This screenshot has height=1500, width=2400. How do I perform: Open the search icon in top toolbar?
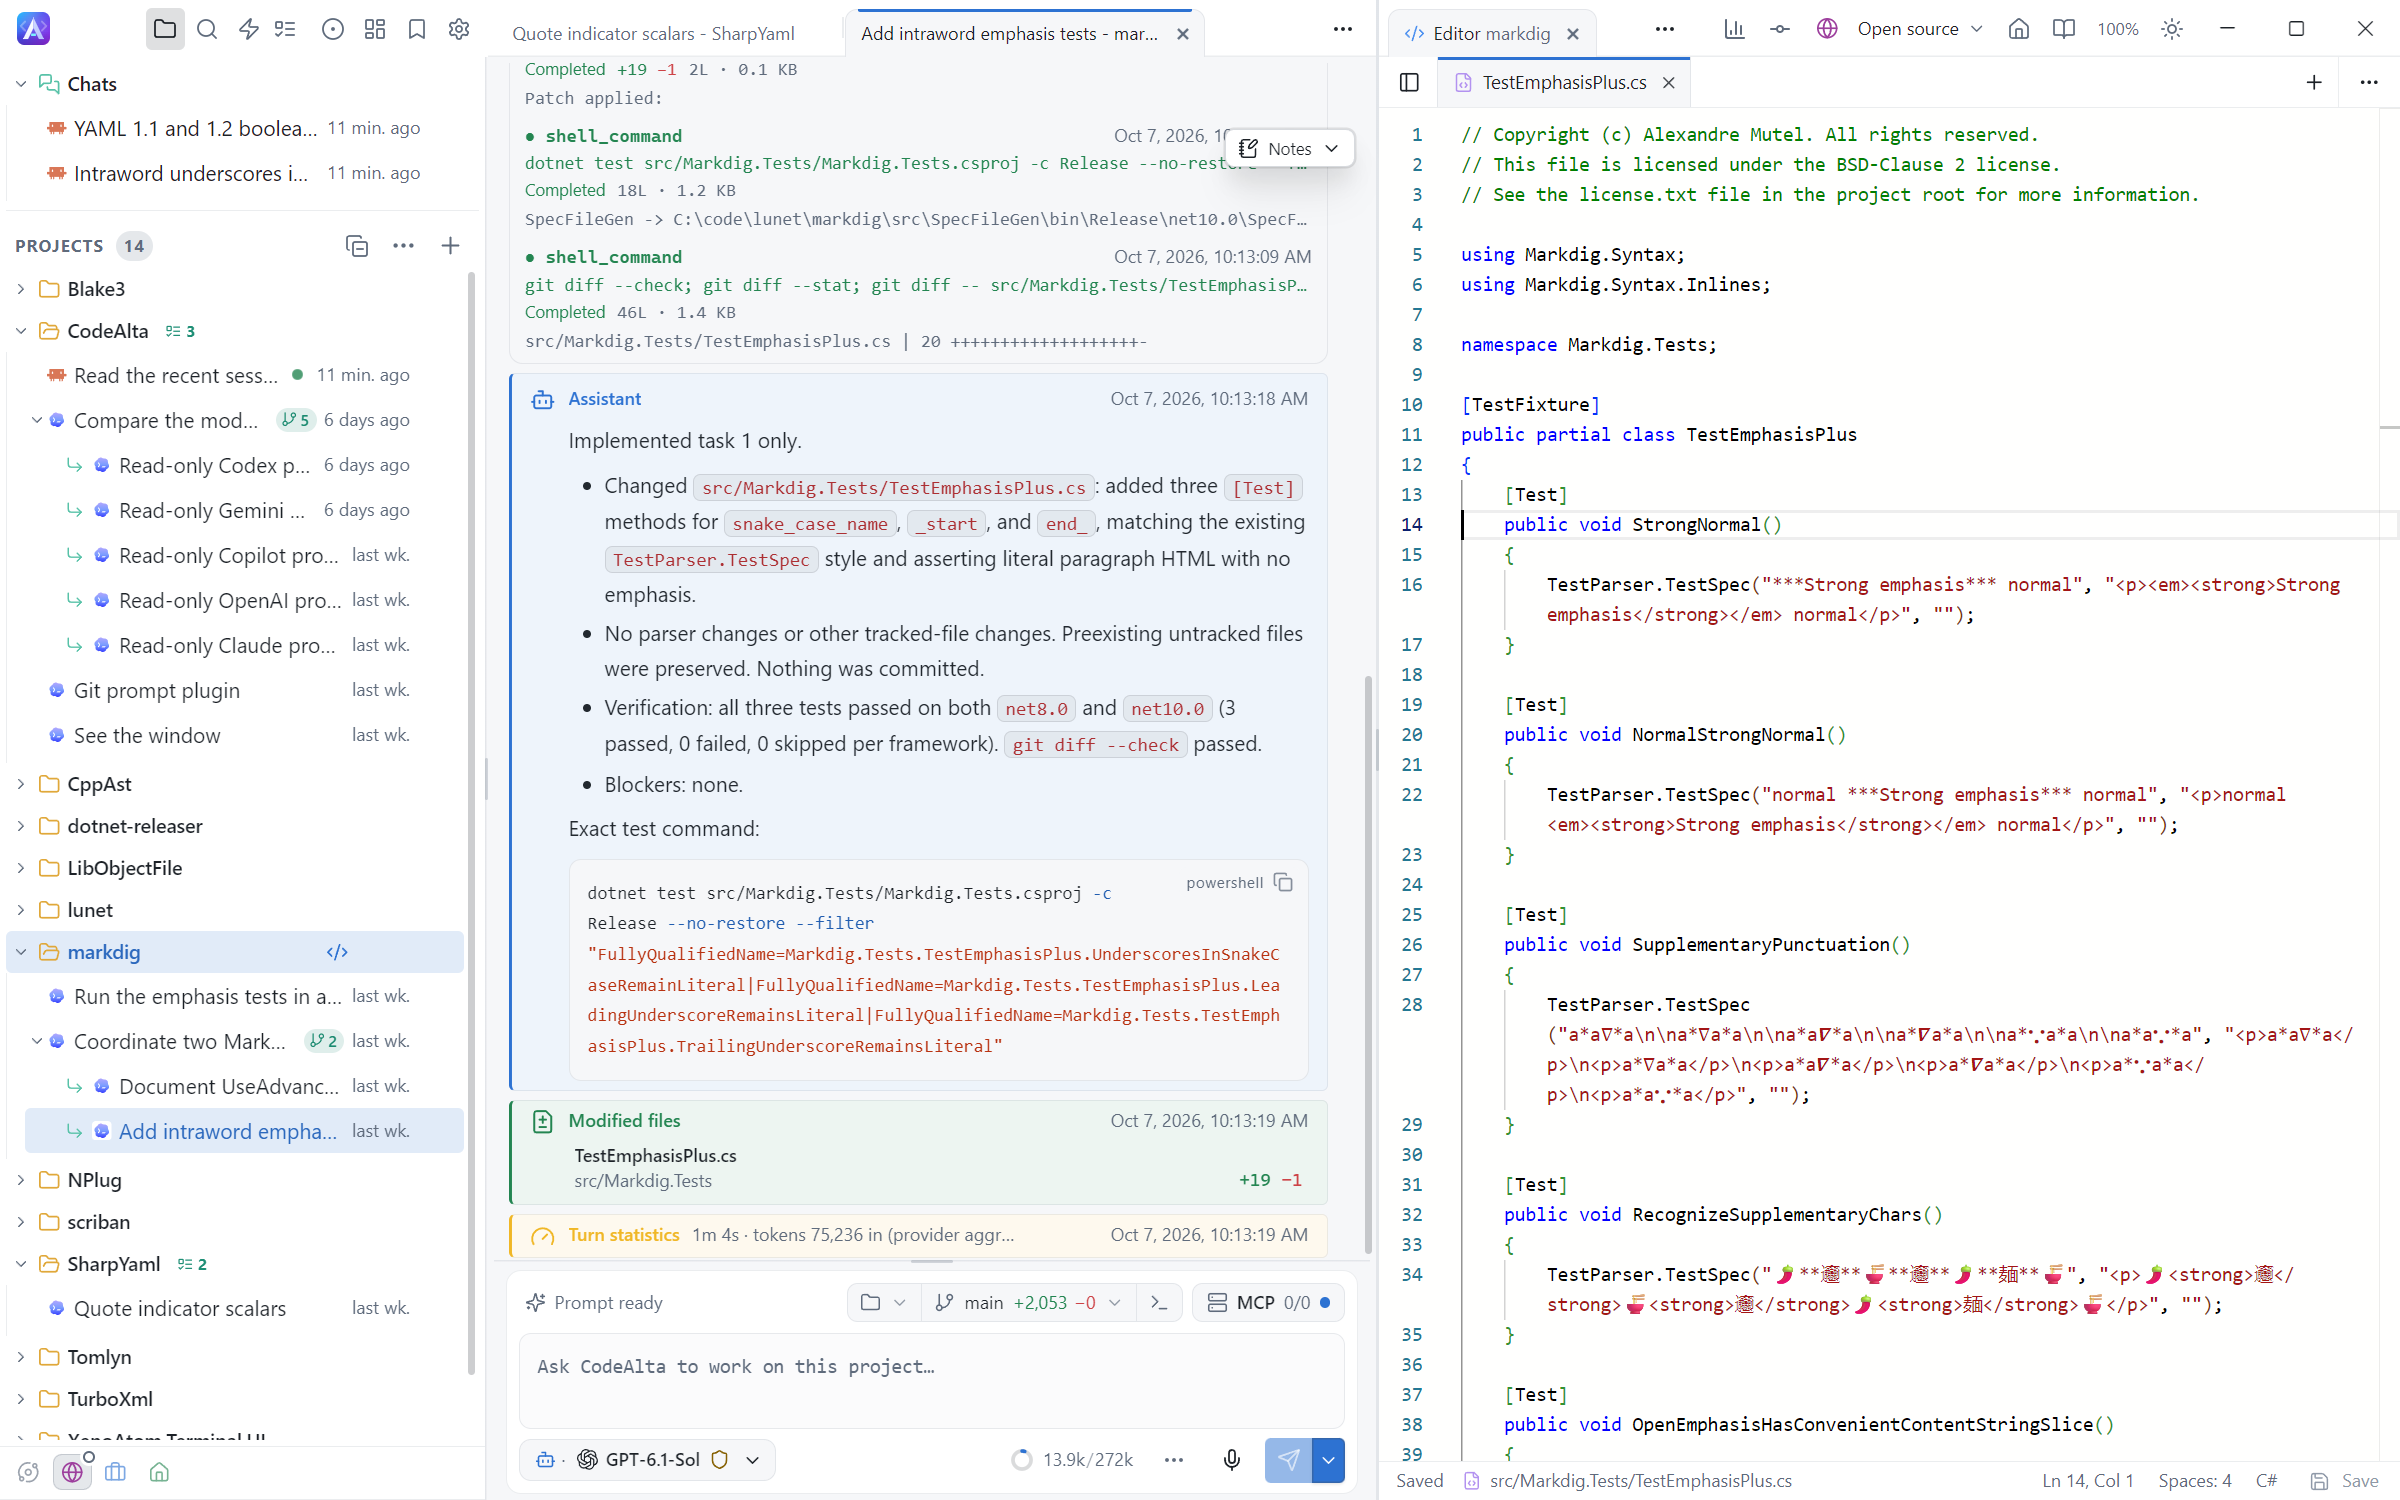[207, 29]
